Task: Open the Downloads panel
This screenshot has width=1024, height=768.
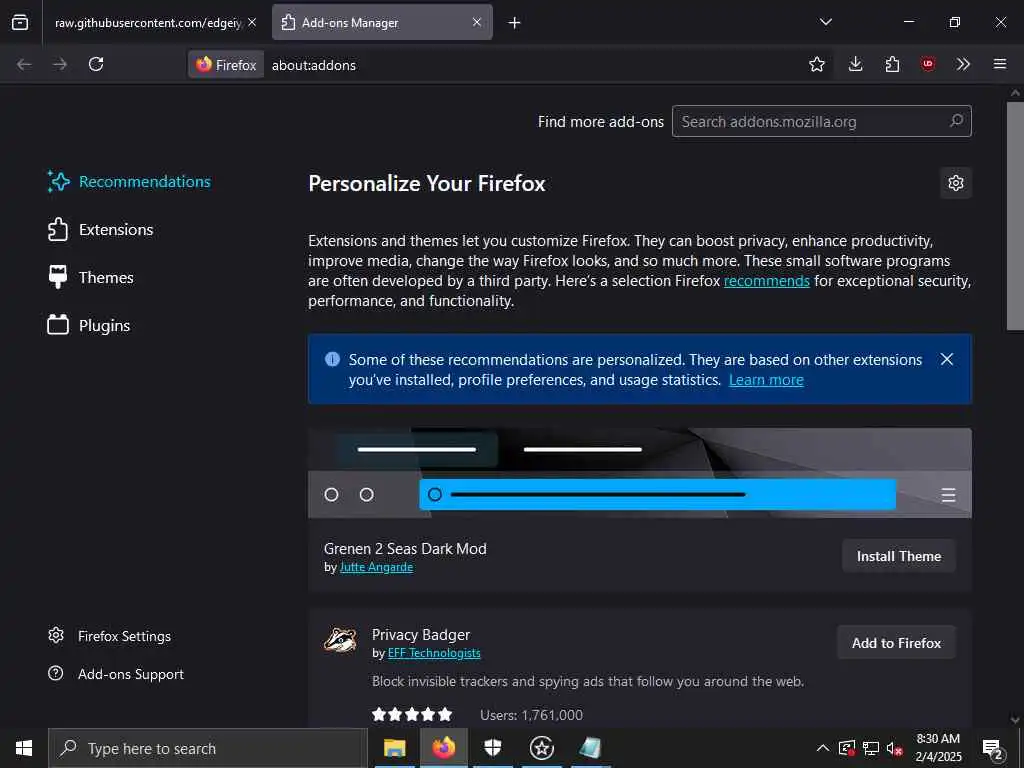Action: point(856,64)
